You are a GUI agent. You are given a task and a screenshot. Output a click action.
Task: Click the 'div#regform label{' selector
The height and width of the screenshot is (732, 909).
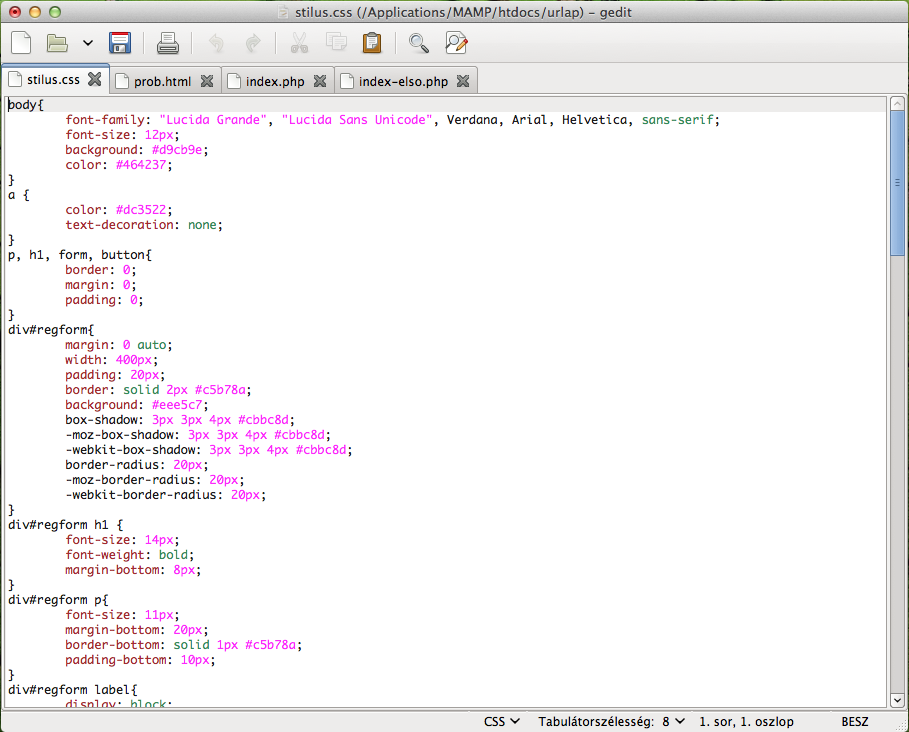(x=72, y=690)
